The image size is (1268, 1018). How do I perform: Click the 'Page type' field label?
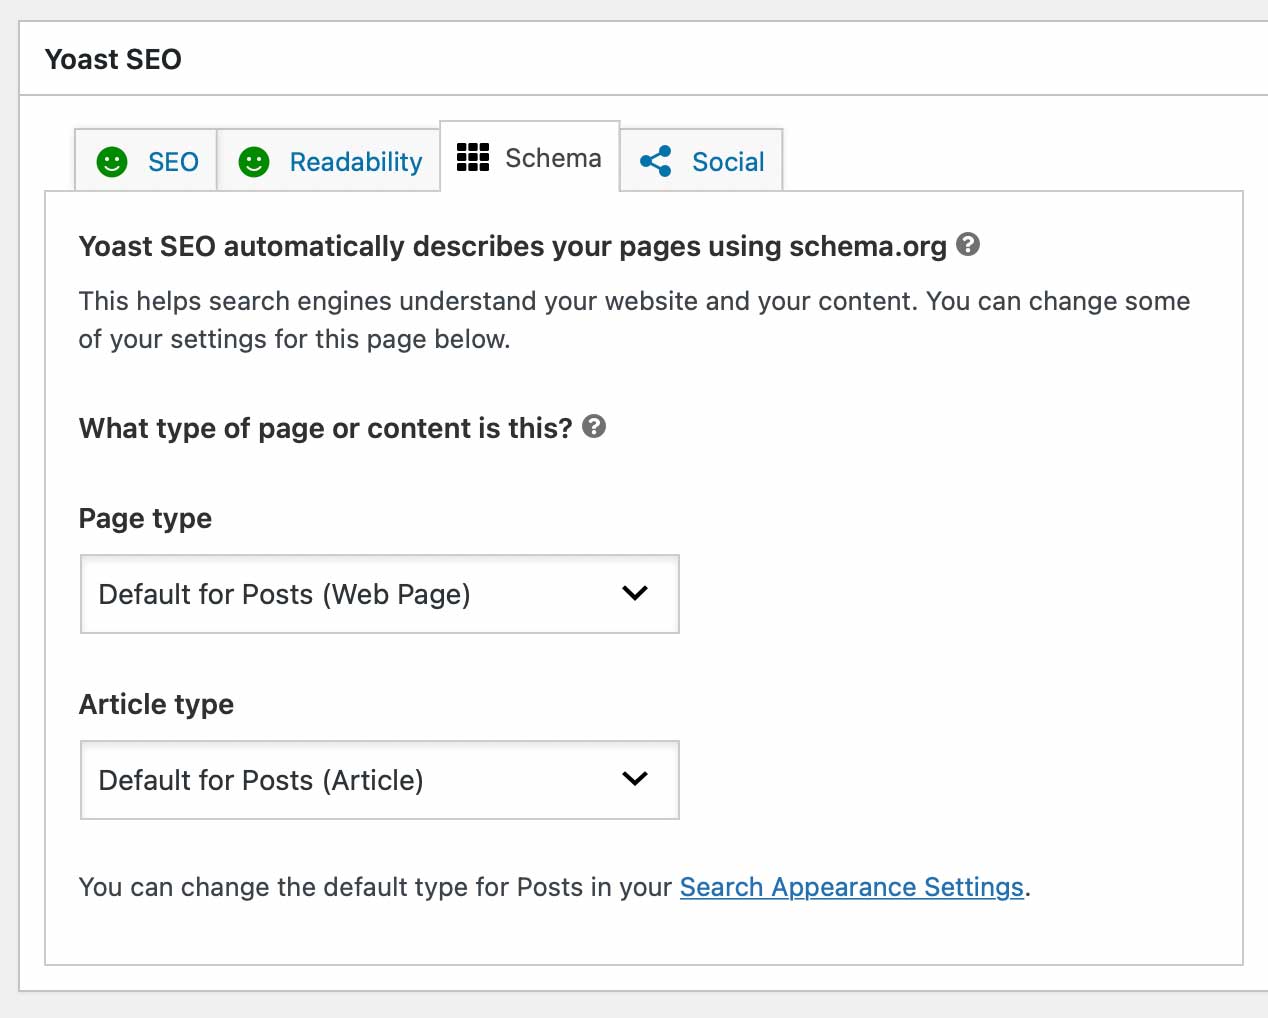(x=145, y=519)
